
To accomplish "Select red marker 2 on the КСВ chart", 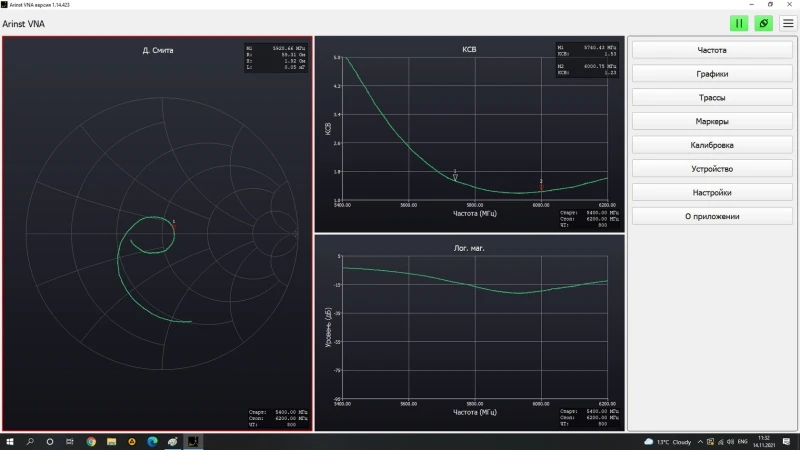I will coord(541,186).
